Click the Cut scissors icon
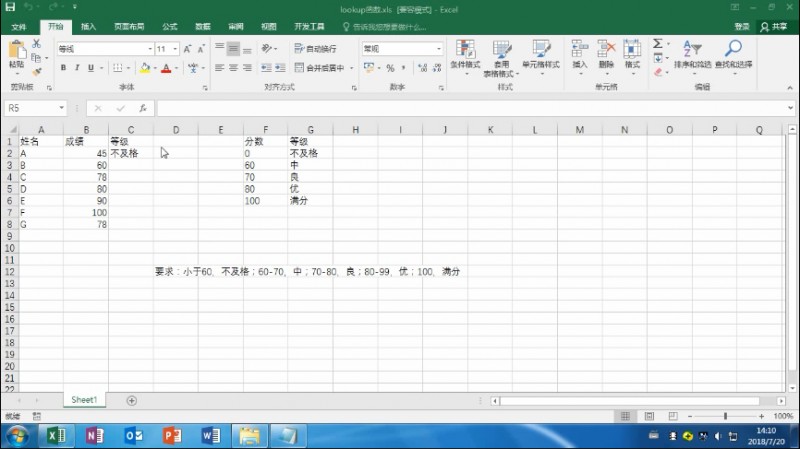Image resolution: width=800 pixels, height=449 pixels. pyautogui.click(x=36, y=44)
